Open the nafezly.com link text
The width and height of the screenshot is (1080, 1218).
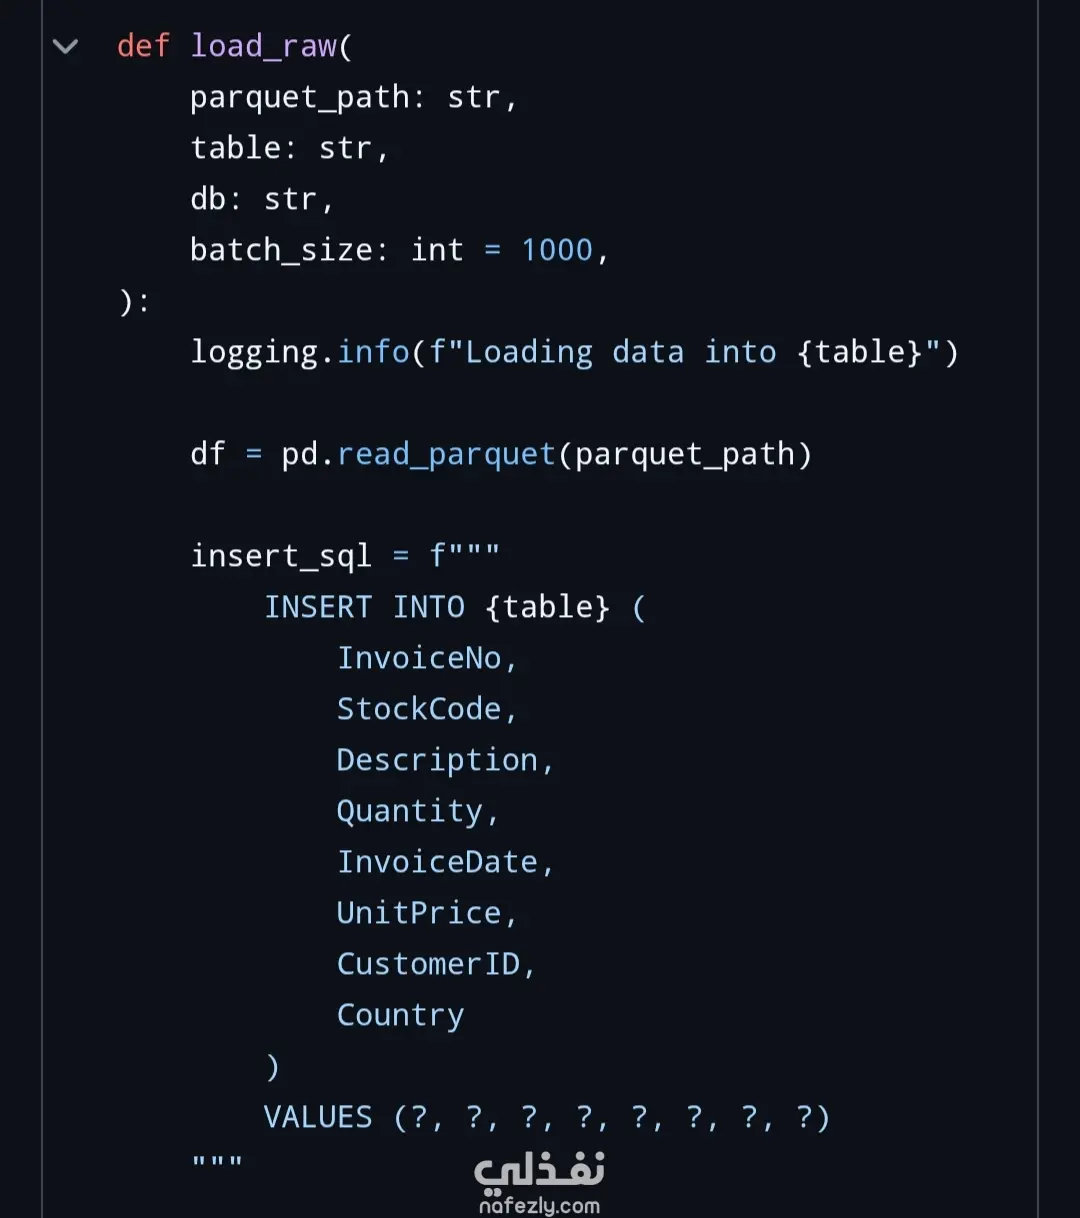pos(539,1206)
